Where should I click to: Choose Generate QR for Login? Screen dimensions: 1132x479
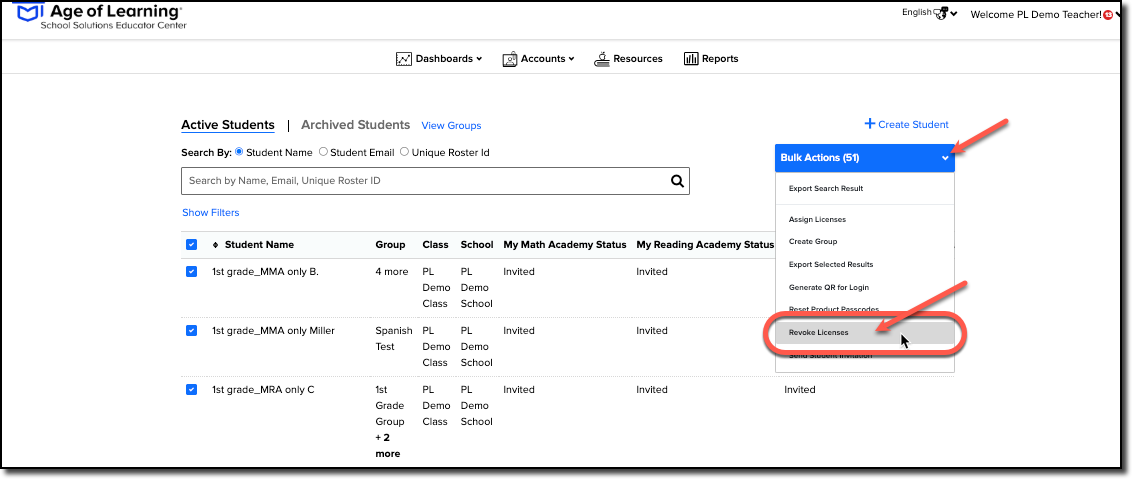point(829,288)
